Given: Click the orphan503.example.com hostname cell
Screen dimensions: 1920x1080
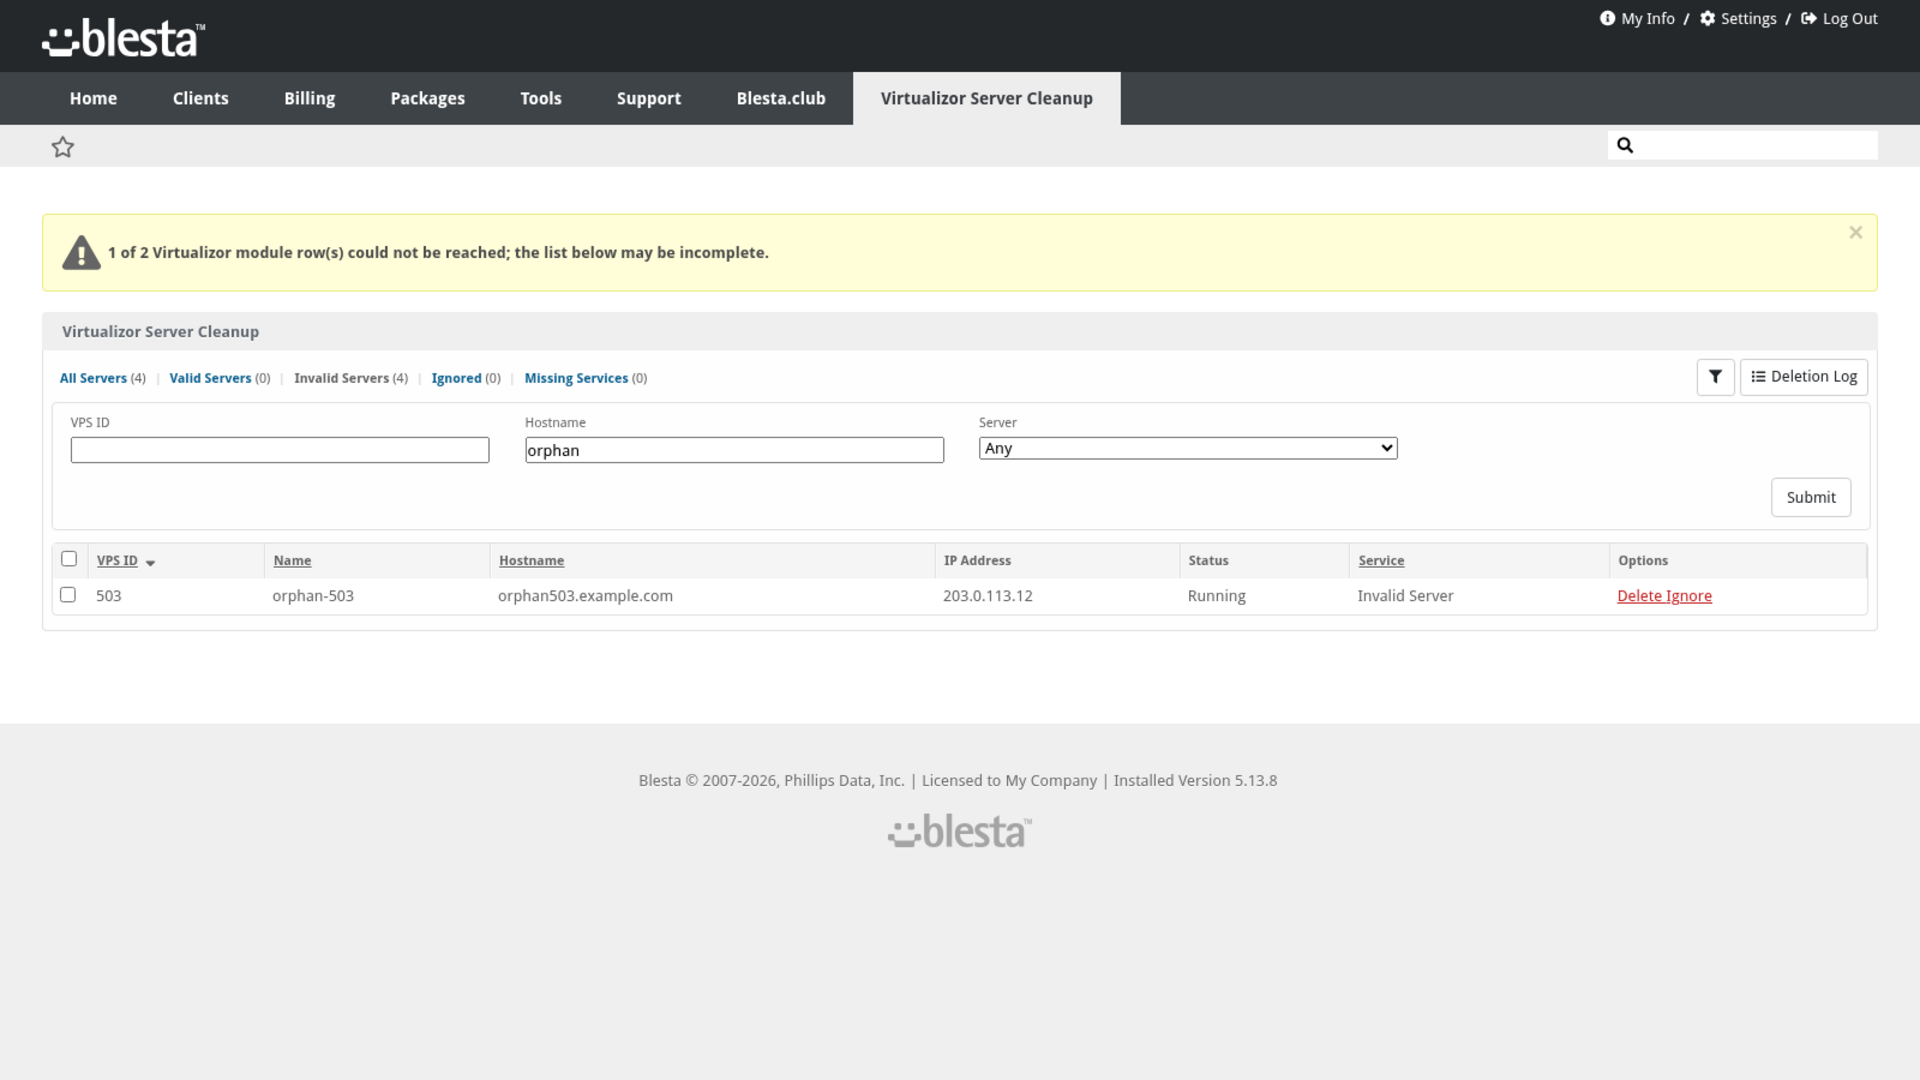Looking at the screenshot, I should tap(585, 596).
